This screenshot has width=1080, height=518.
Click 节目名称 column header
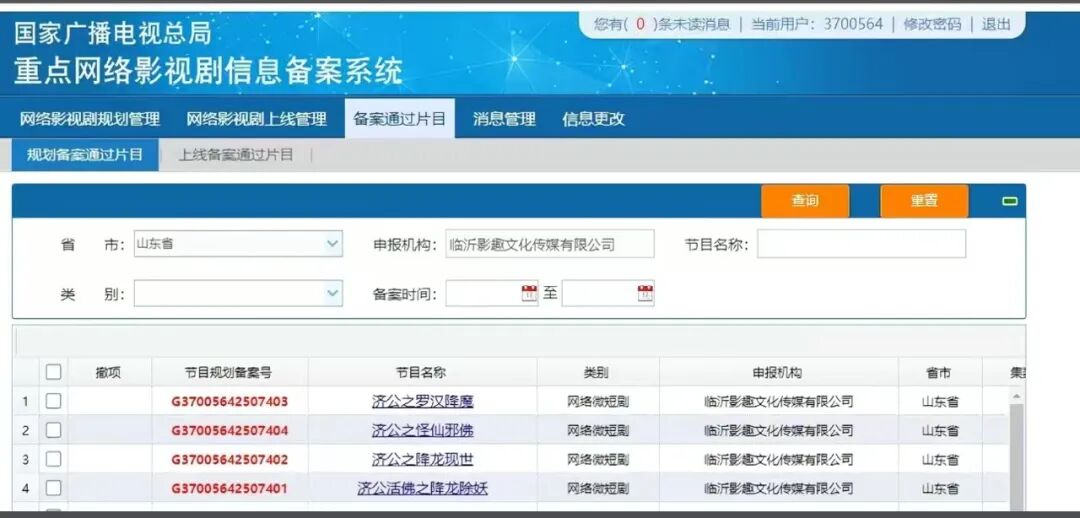(422, 373)
